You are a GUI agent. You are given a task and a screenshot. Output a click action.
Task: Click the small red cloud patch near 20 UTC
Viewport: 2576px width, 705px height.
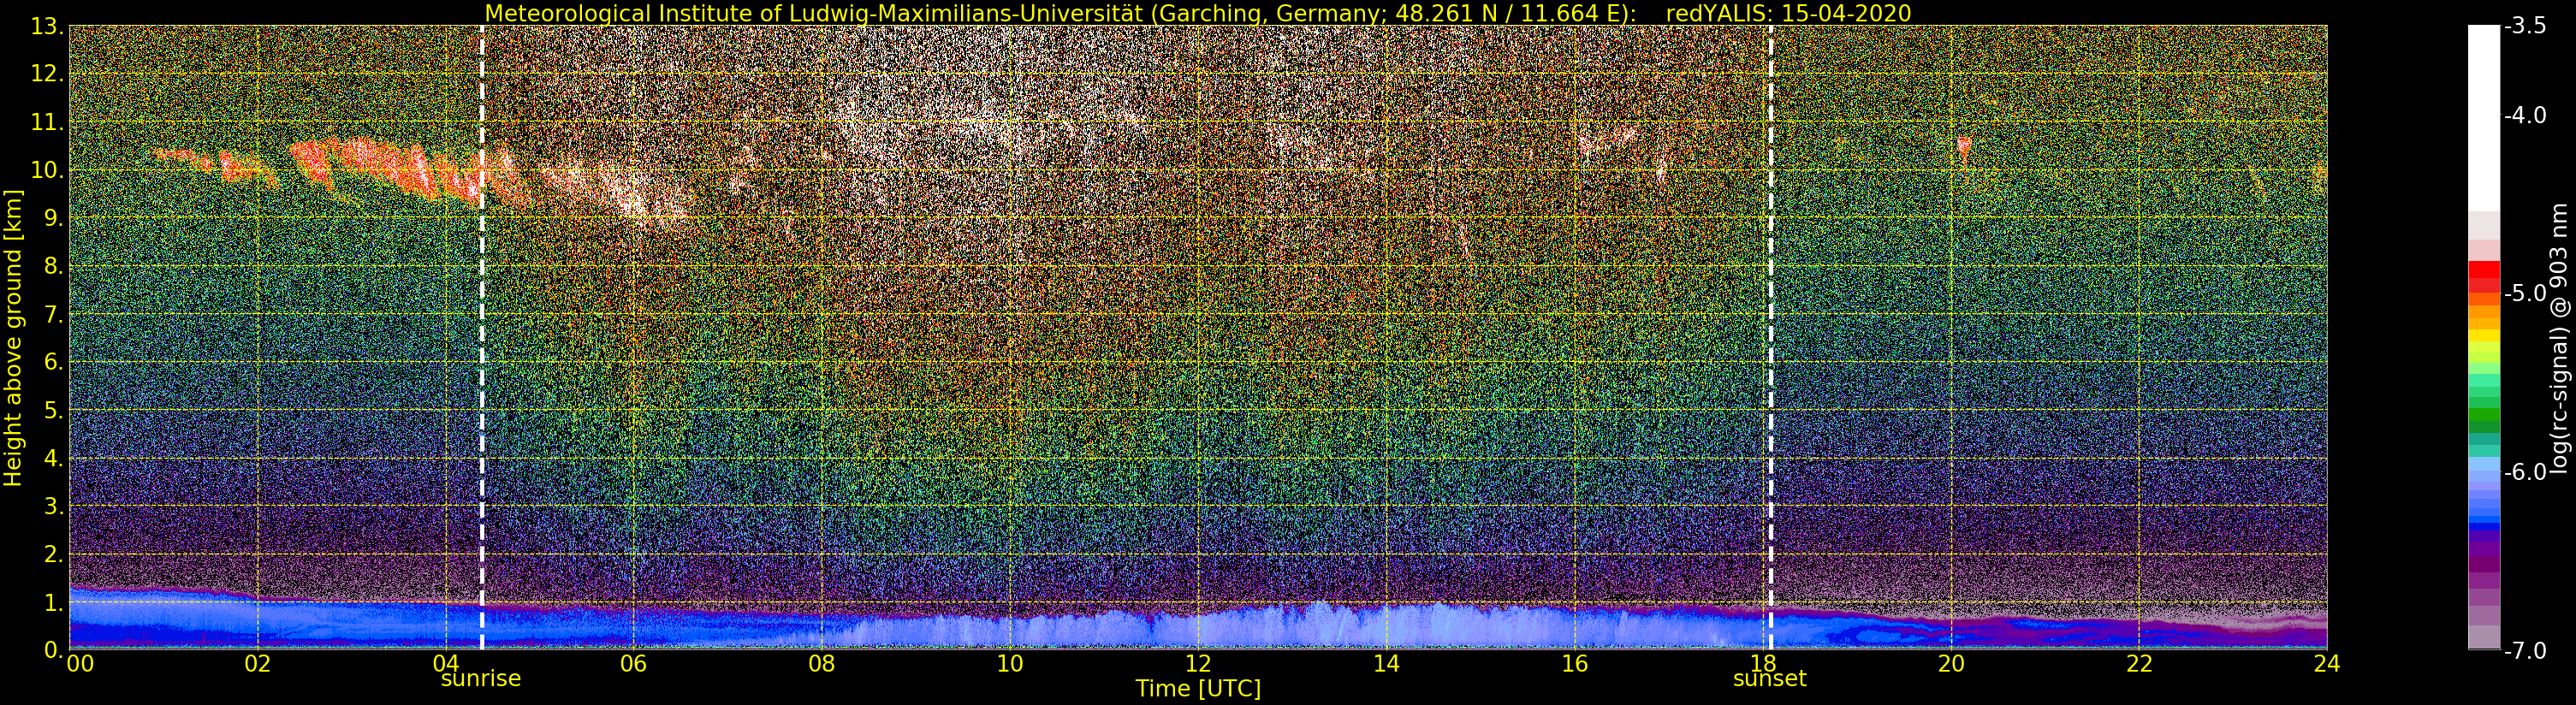coord(1964,150)
